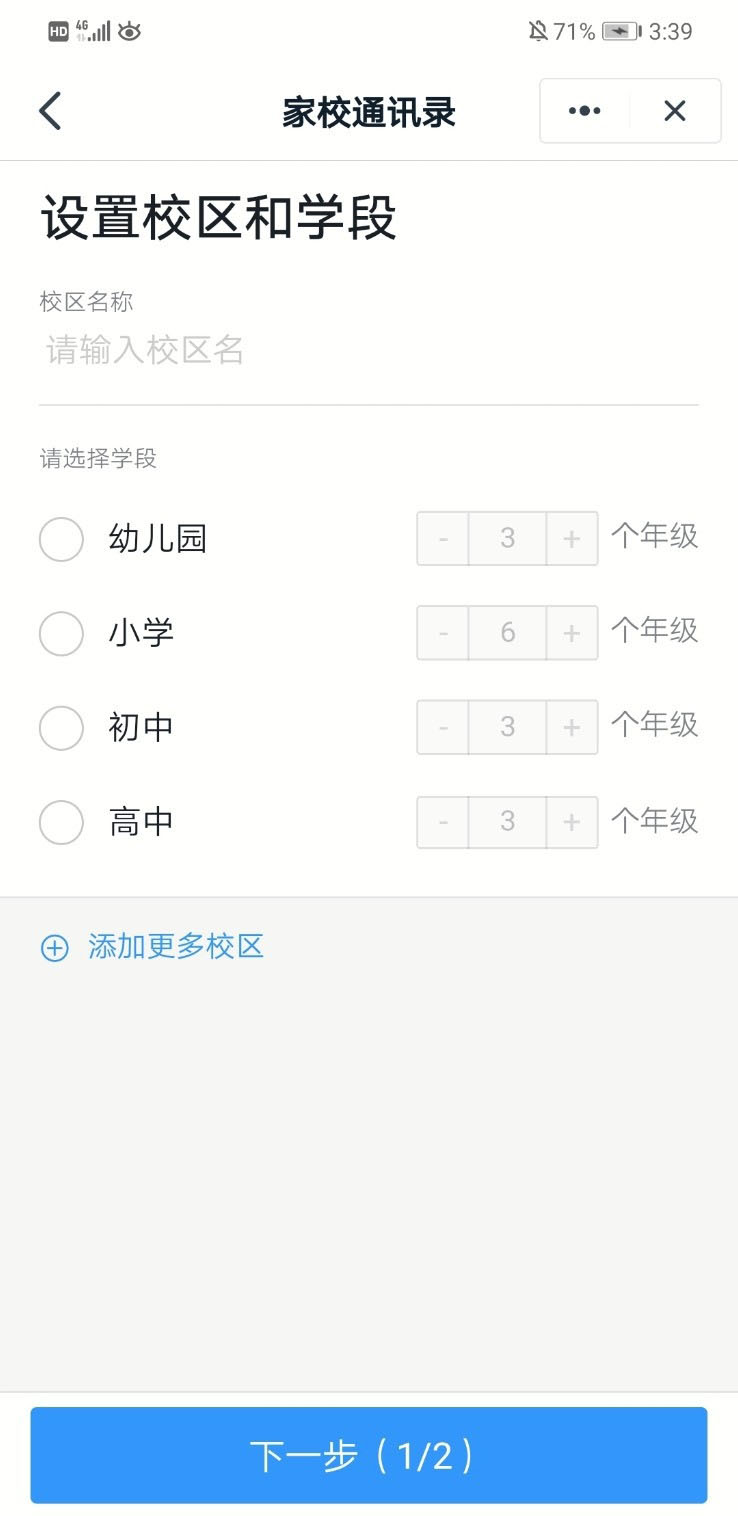
Task: Choose the 高中 school stage option
Action: pyautogui.click(x=61, y=823)
